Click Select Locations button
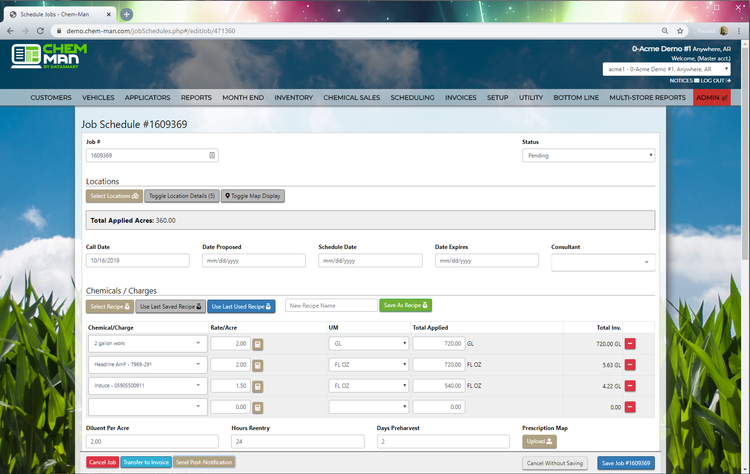Screen dimensions: 750x474 coord(114,196)
